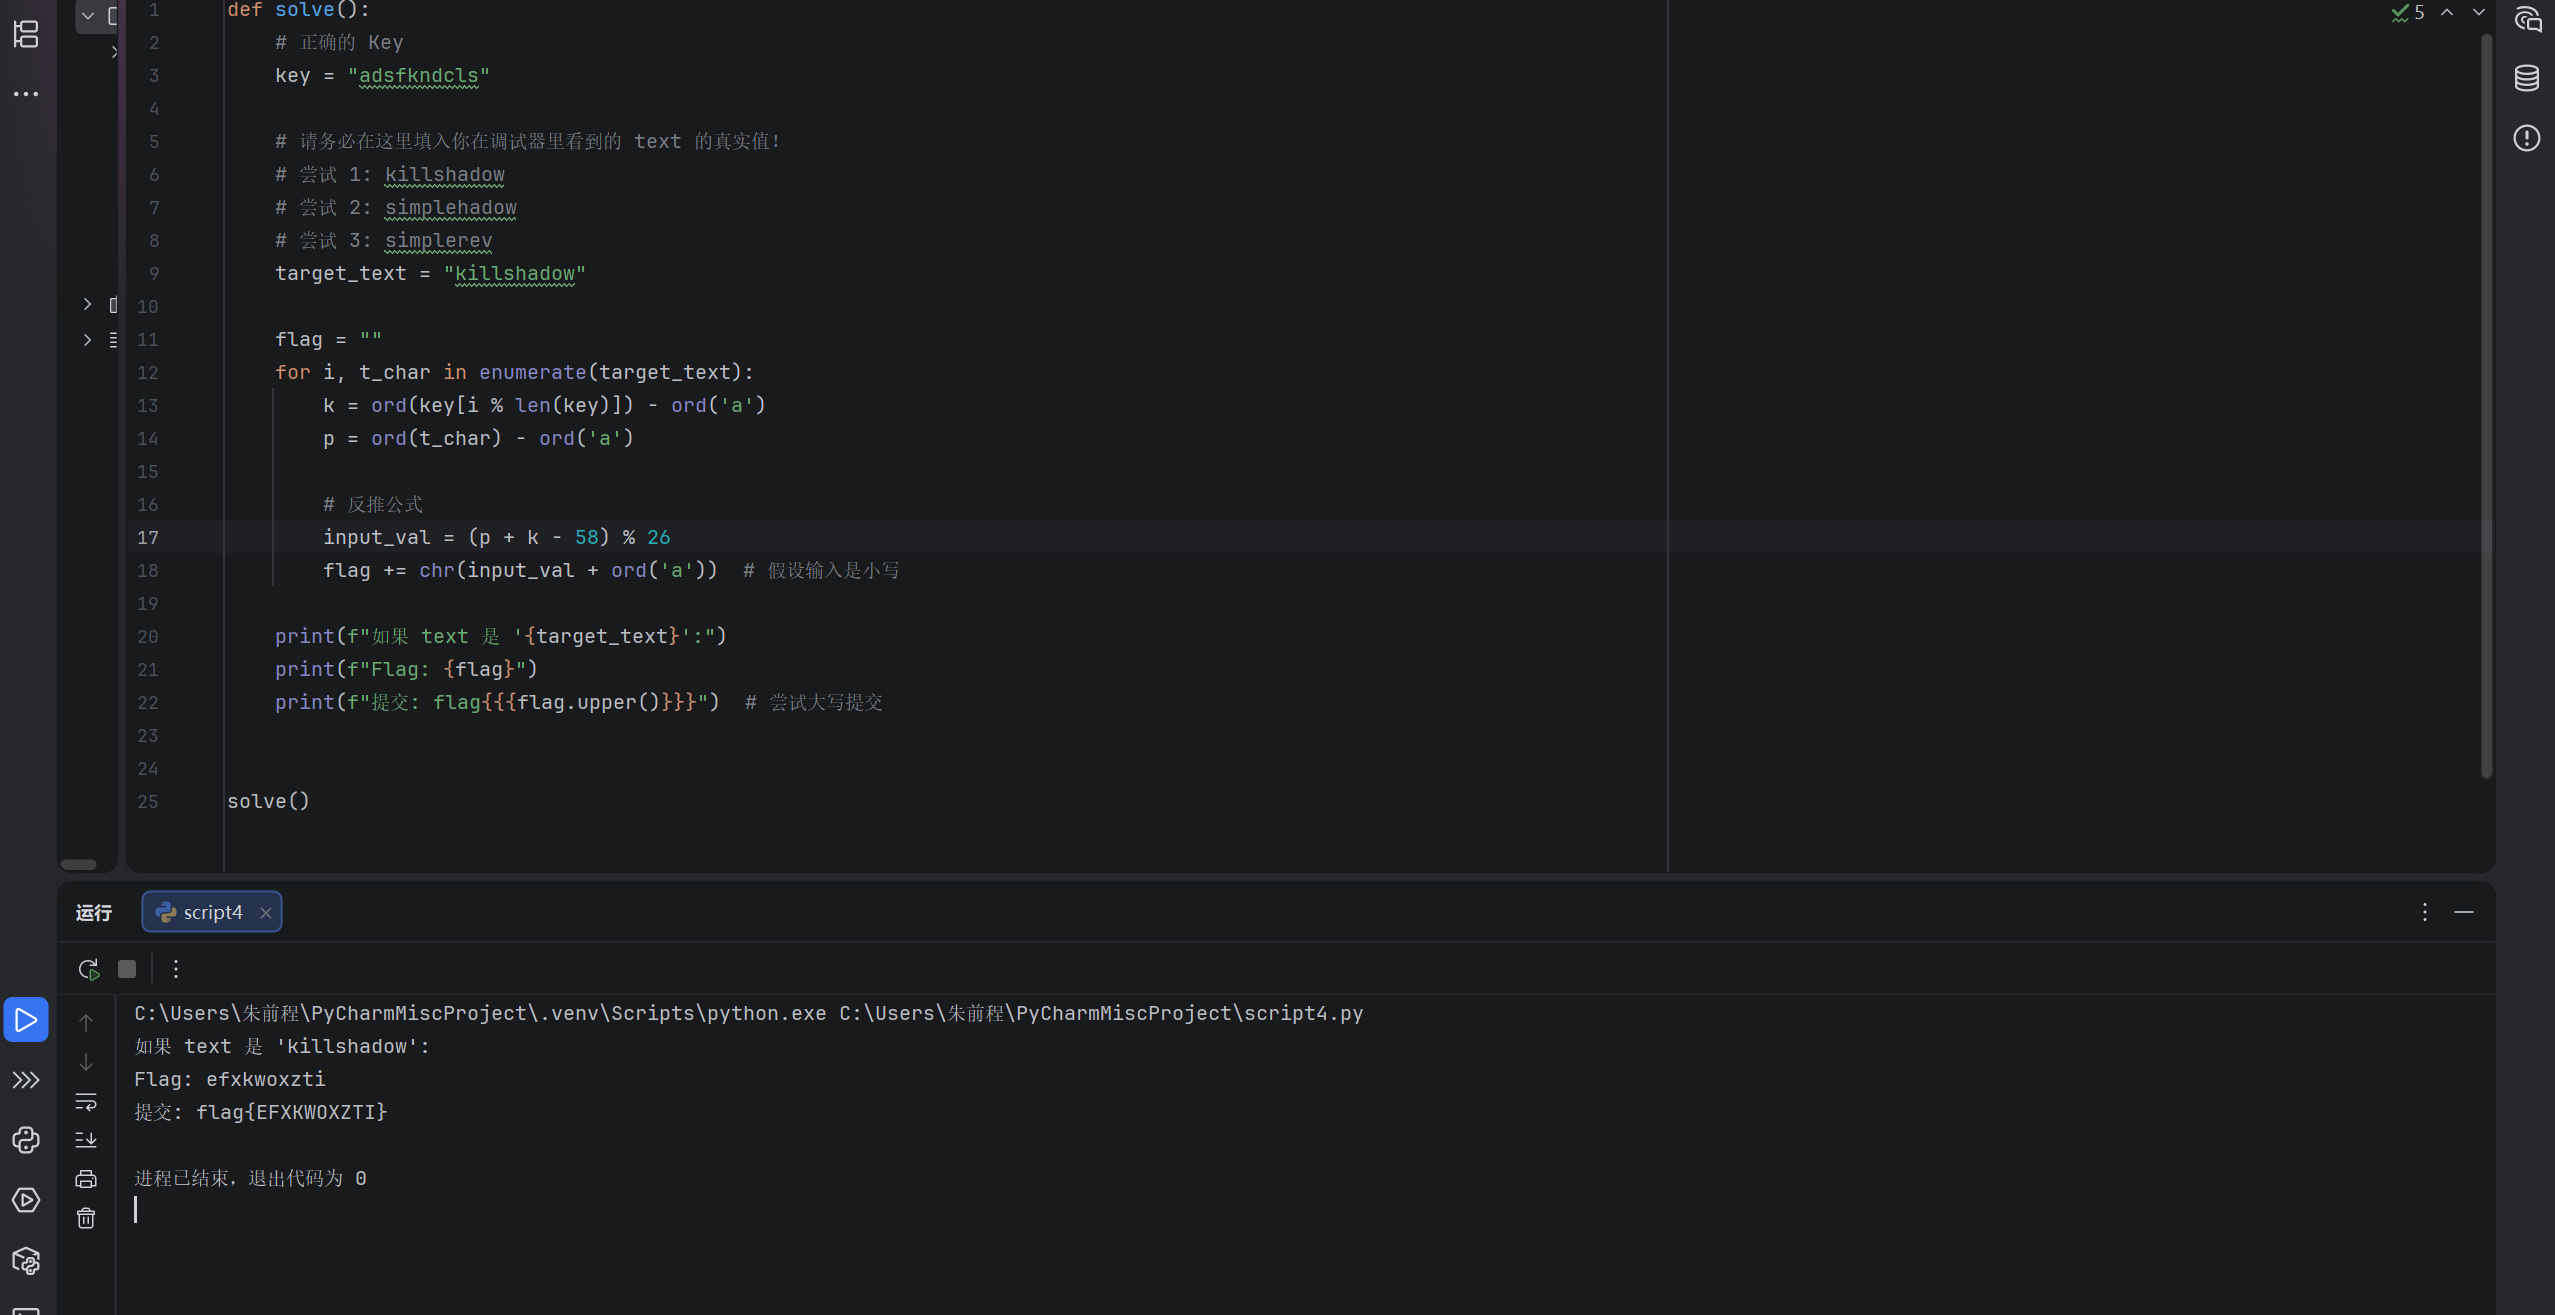Toggle scroll to end of console output
Image resolution: width=2555 pixels, height=1315 pixels.
tap(86, 1140)
